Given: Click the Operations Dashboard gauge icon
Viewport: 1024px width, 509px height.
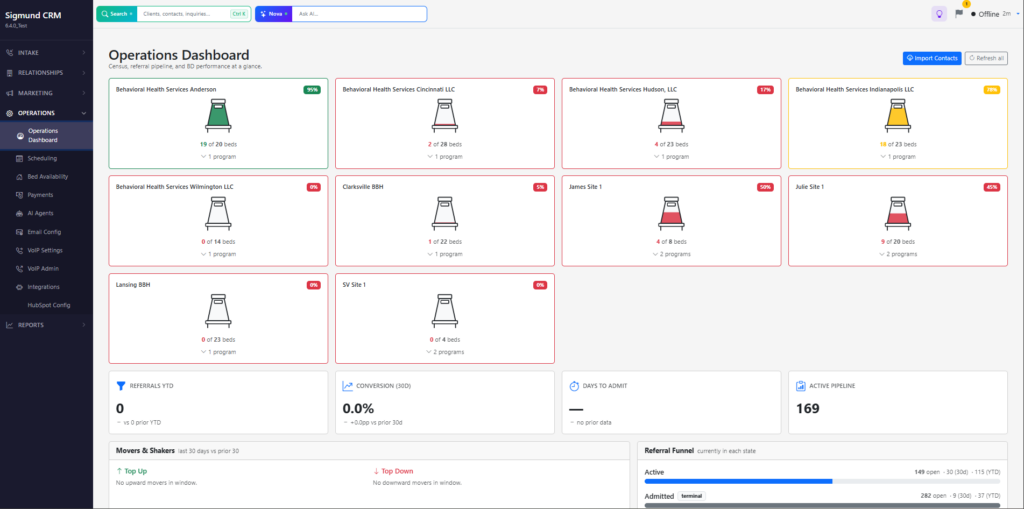Looking at the screenshot, I should (x=20, y=135).
